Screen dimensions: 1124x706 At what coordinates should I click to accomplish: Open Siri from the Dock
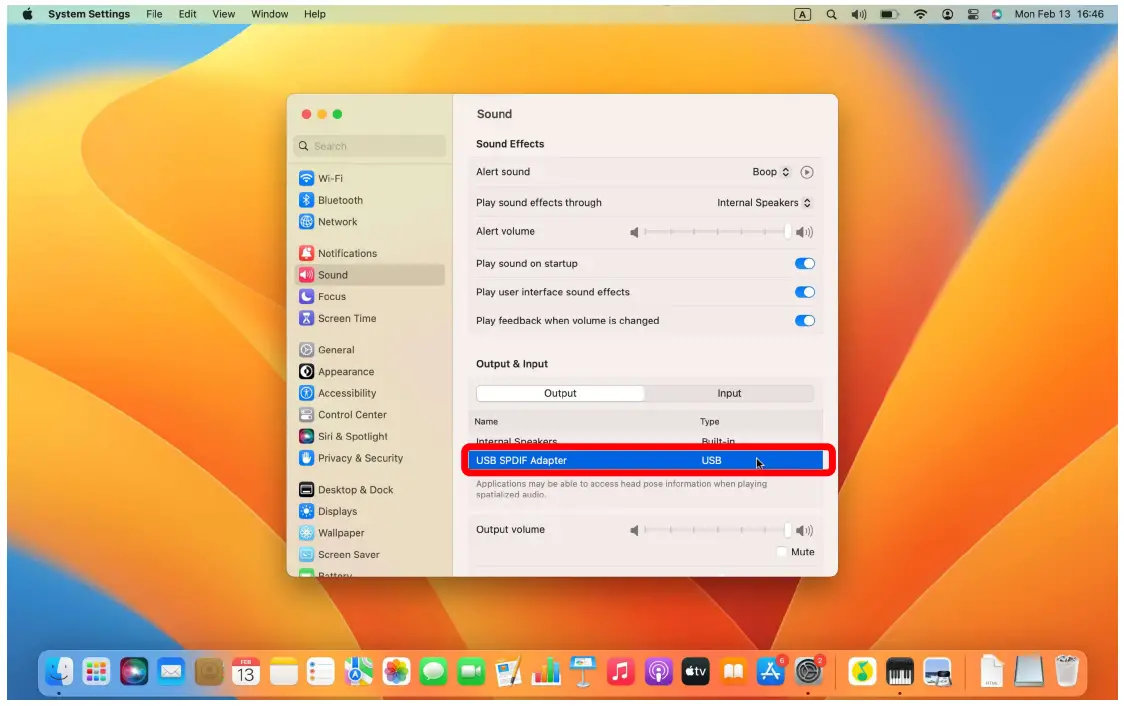point(133,672)
